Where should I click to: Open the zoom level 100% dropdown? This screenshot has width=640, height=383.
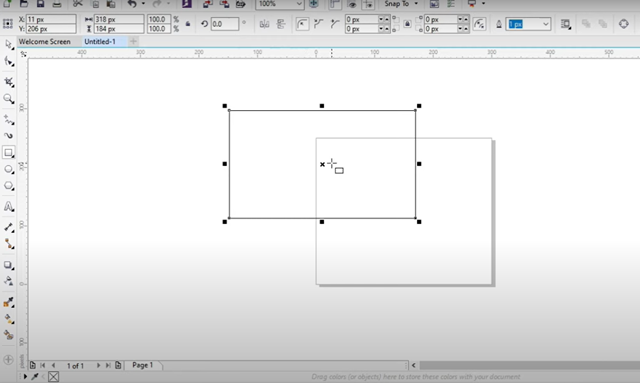click(280, 4)
